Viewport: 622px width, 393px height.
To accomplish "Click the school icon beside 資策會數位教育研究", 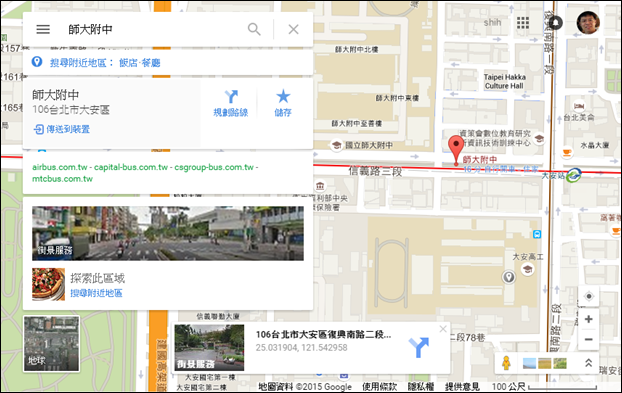I will click(539, 138).
